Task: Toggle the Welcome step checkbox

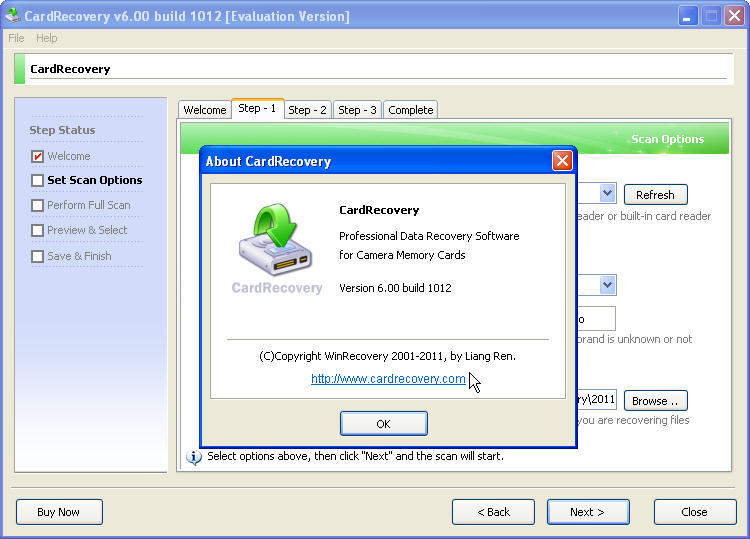Action: [37, 156]
